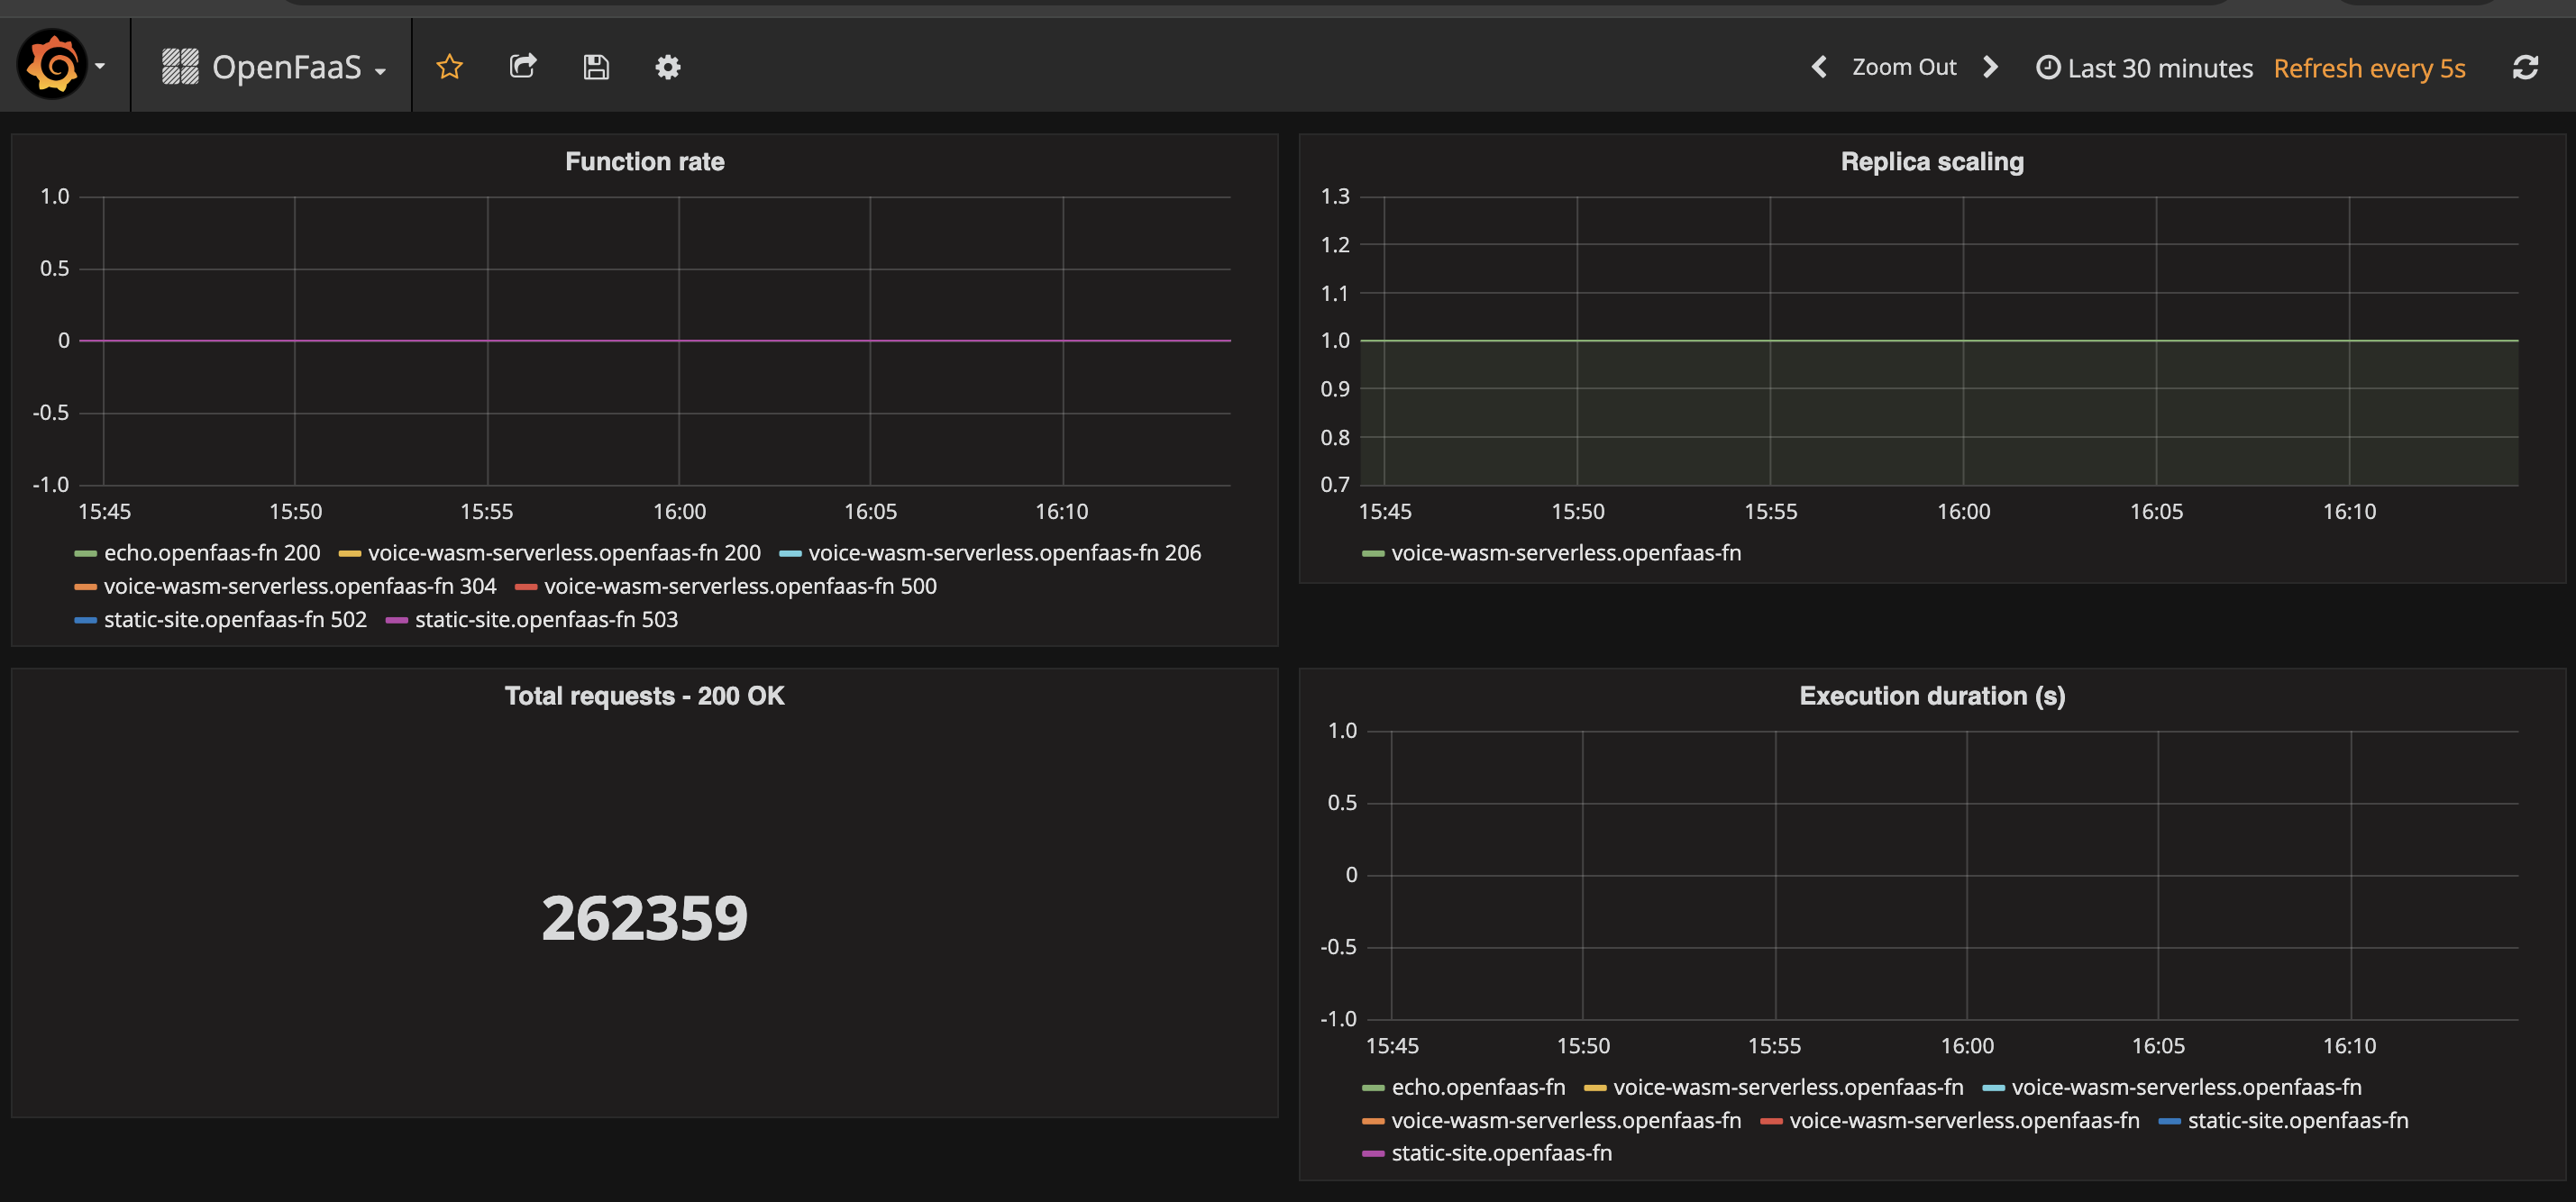The height and width of the screenshot is (1202, 2576).
Task: Open the Last 30 minutes time picker
Action: pos(2145,68)
